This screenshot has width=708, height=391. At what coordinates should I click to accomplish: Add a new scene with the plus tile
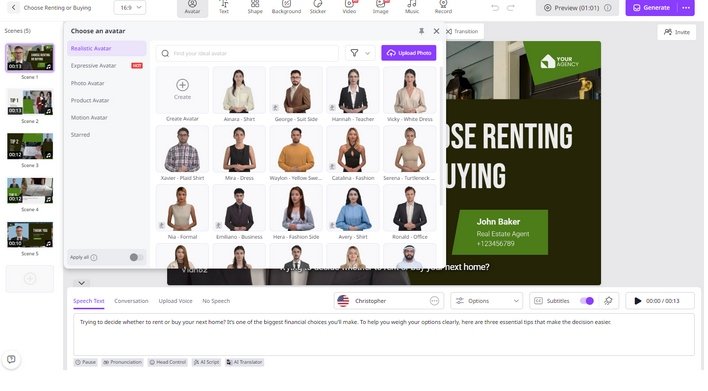point(30,279)
